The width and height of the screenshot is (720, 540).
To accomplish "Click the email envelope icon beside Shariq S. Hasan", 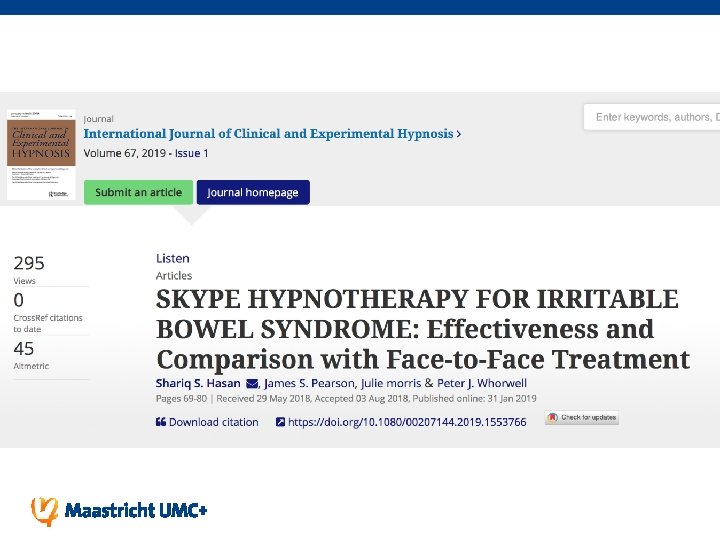I will click(x=252, y=383).
